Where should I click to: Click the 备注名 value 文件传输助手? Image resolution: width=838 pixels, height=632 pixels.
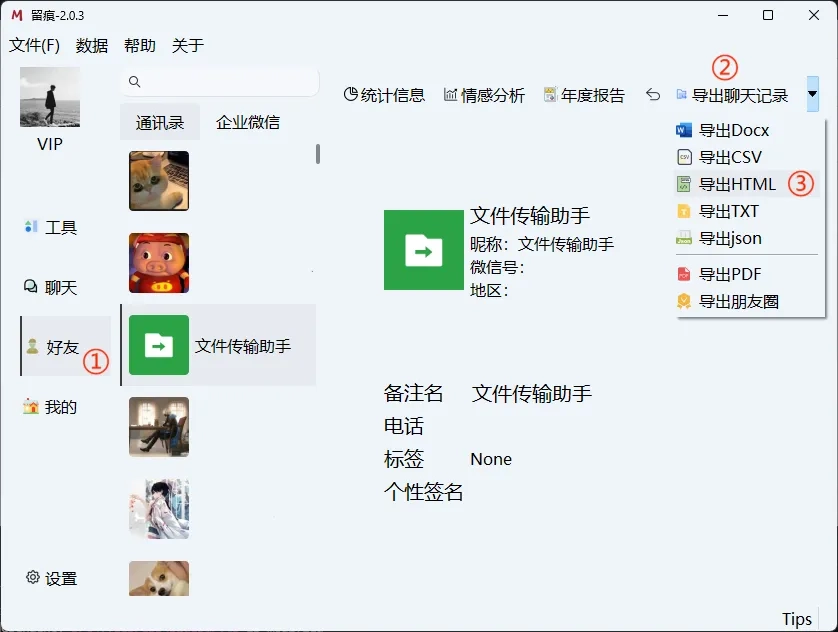point(531,394)
